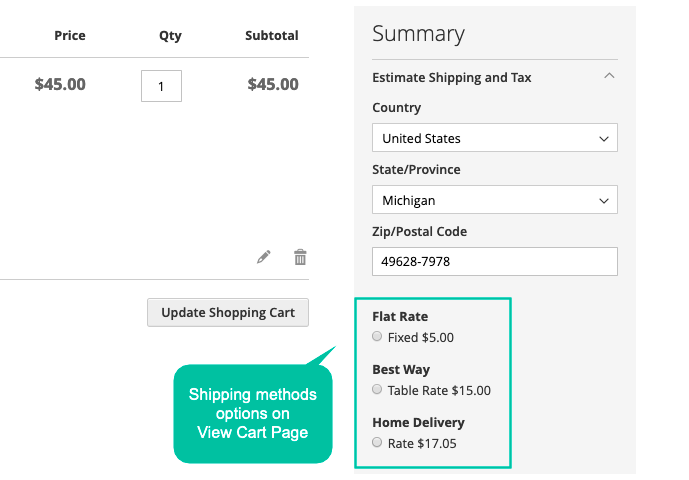Click the trash can remove item icon
This screenshot has width=689, height=480.
coord(300,257)
